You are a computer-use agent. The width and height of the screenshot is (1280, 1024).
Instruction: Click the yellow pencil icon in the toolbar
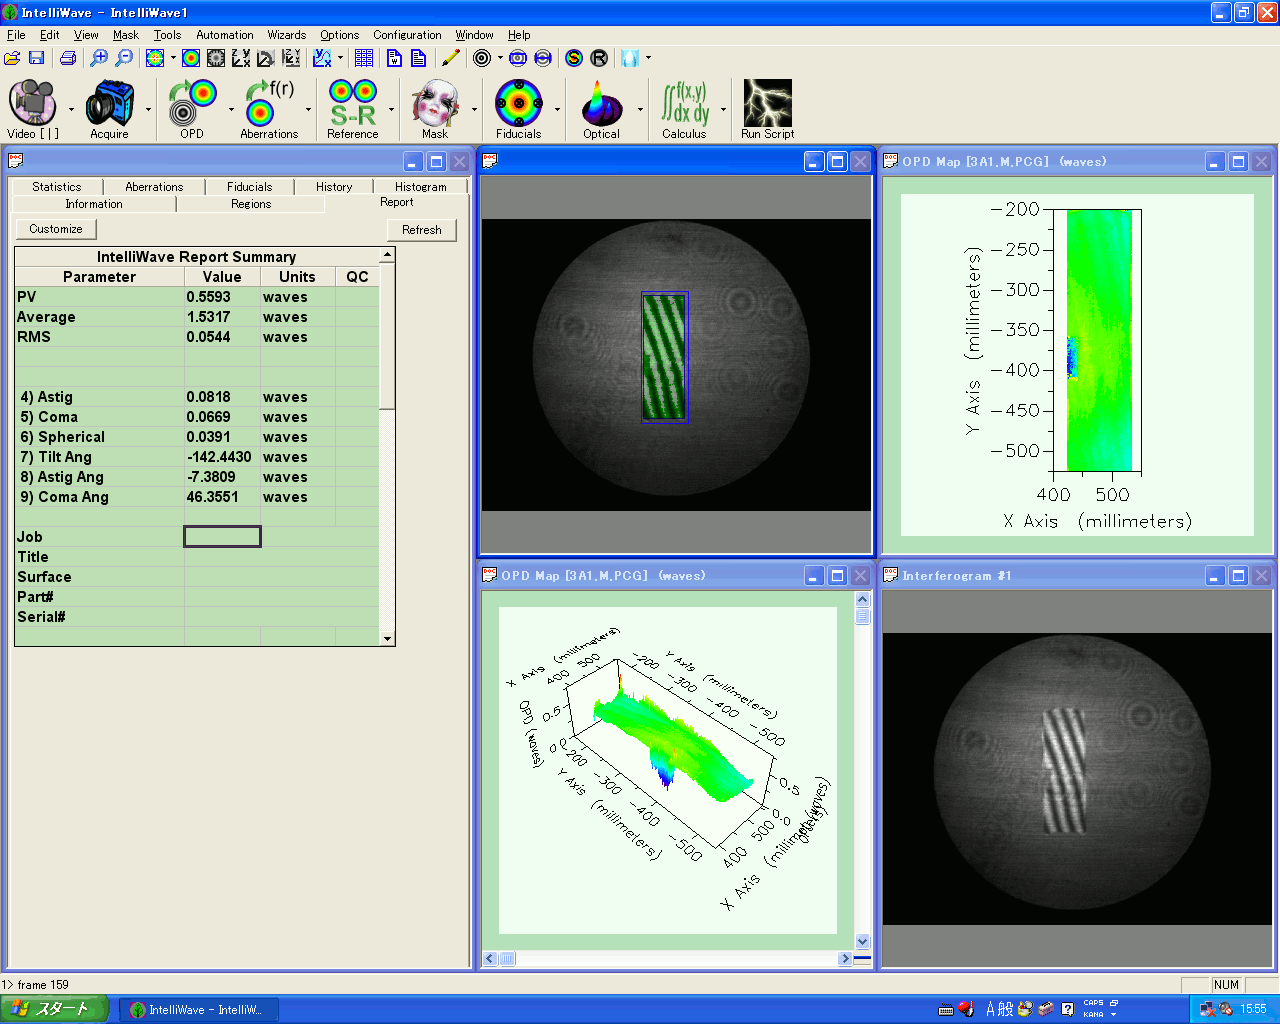tap(451, 58)
